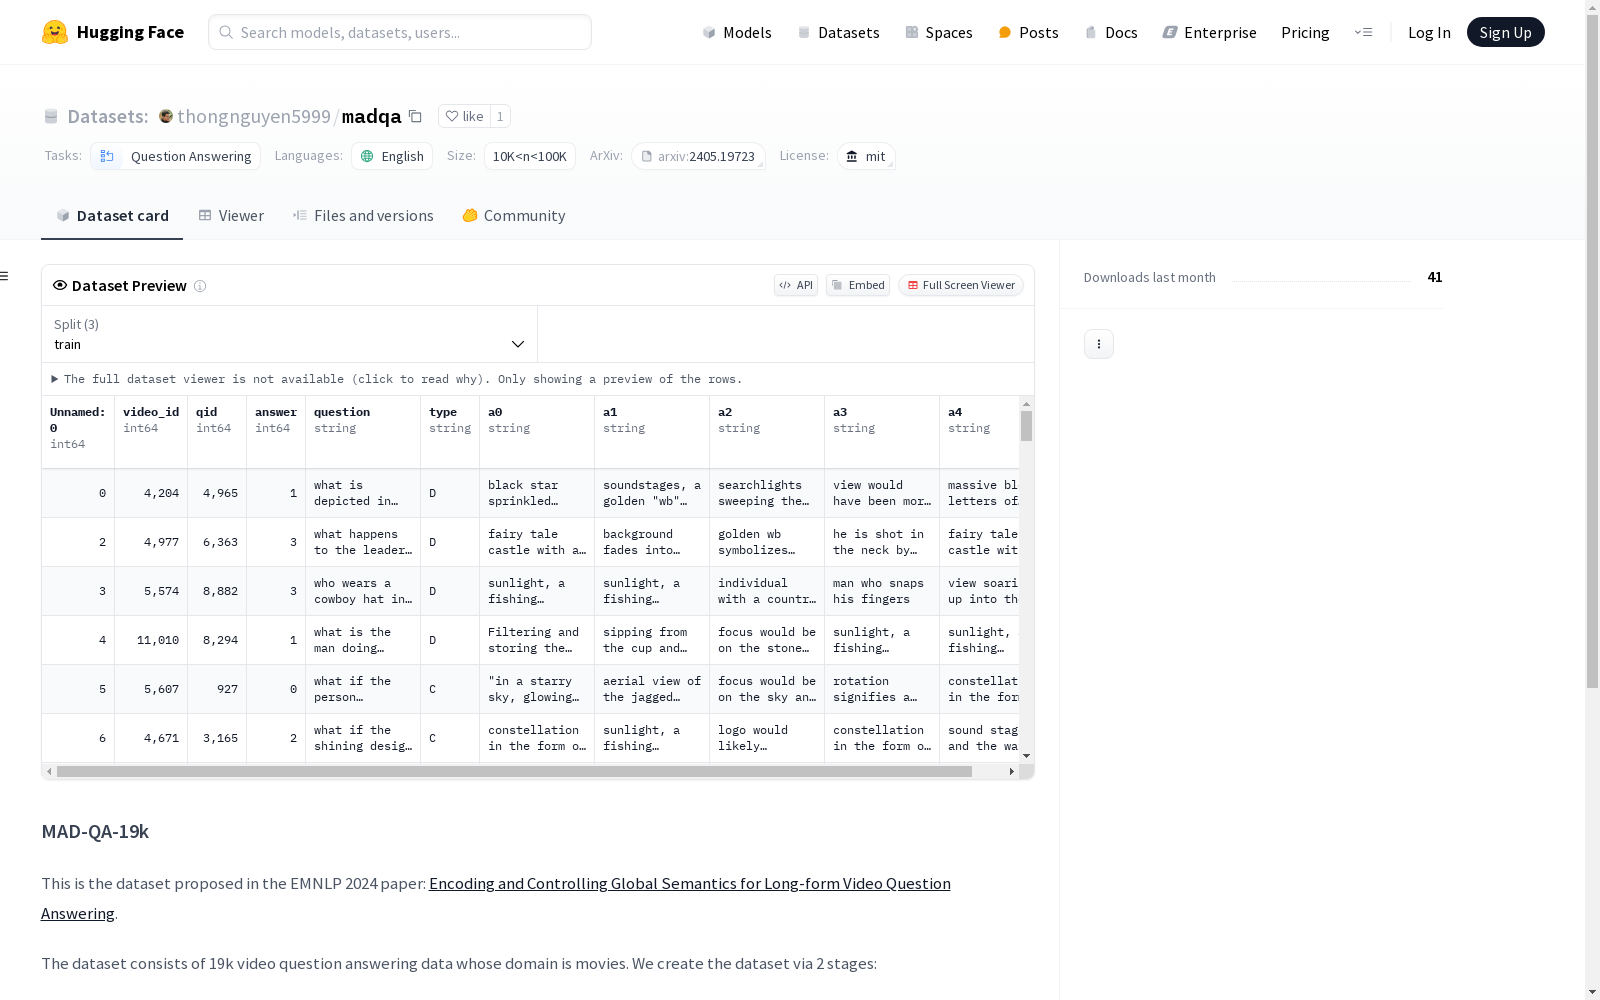The image size is (1600, 1000).
Task: Switch to Files and versions tab
Action: click(x=363, y=216)
